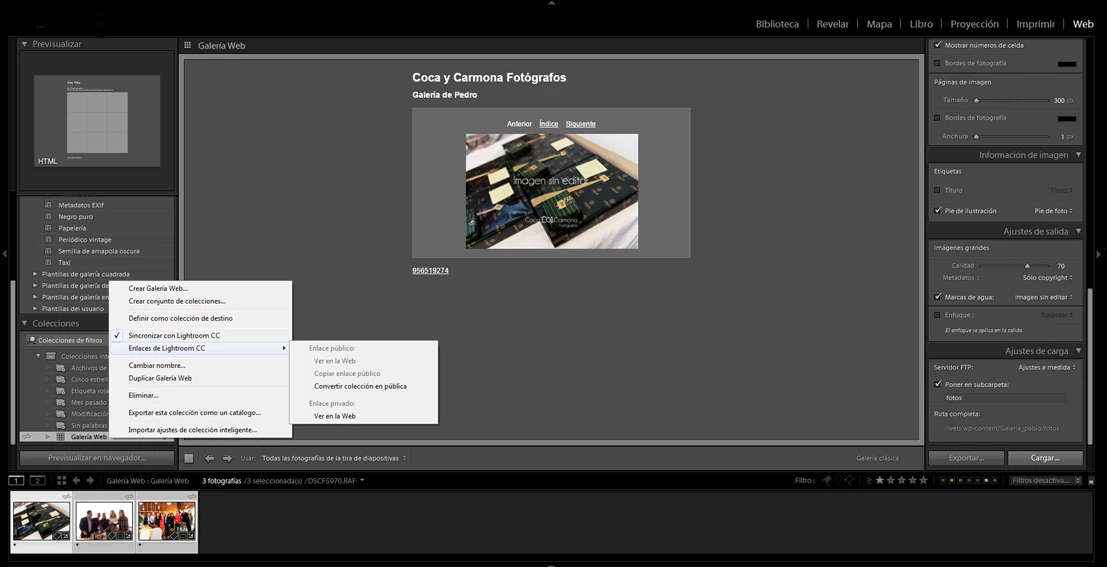Open Servidor FTP Ajustes a medida dropdown
This screenshot has width=1107, height=567.
(1046, 368)
